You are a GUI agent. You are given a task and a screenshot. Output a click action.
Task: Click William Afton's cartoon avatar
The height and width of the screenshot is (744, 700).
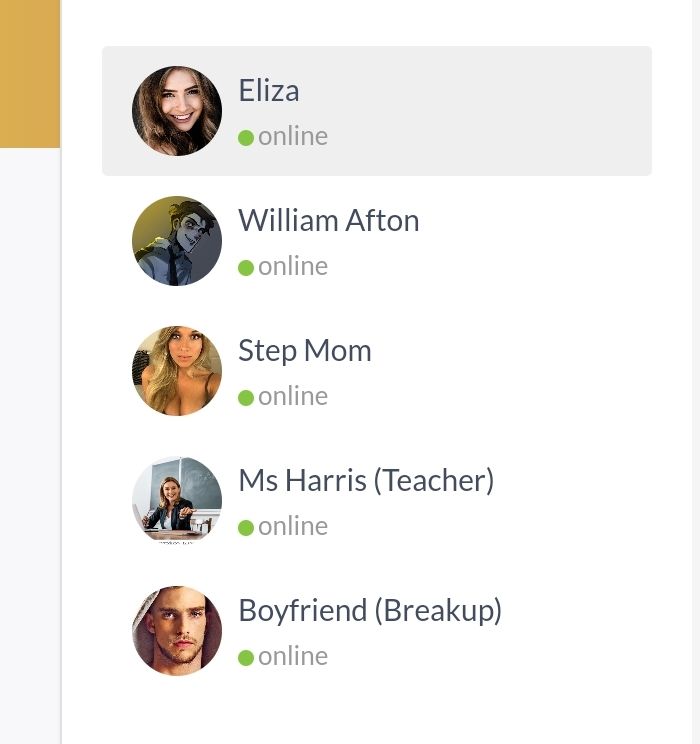[177, 241]
